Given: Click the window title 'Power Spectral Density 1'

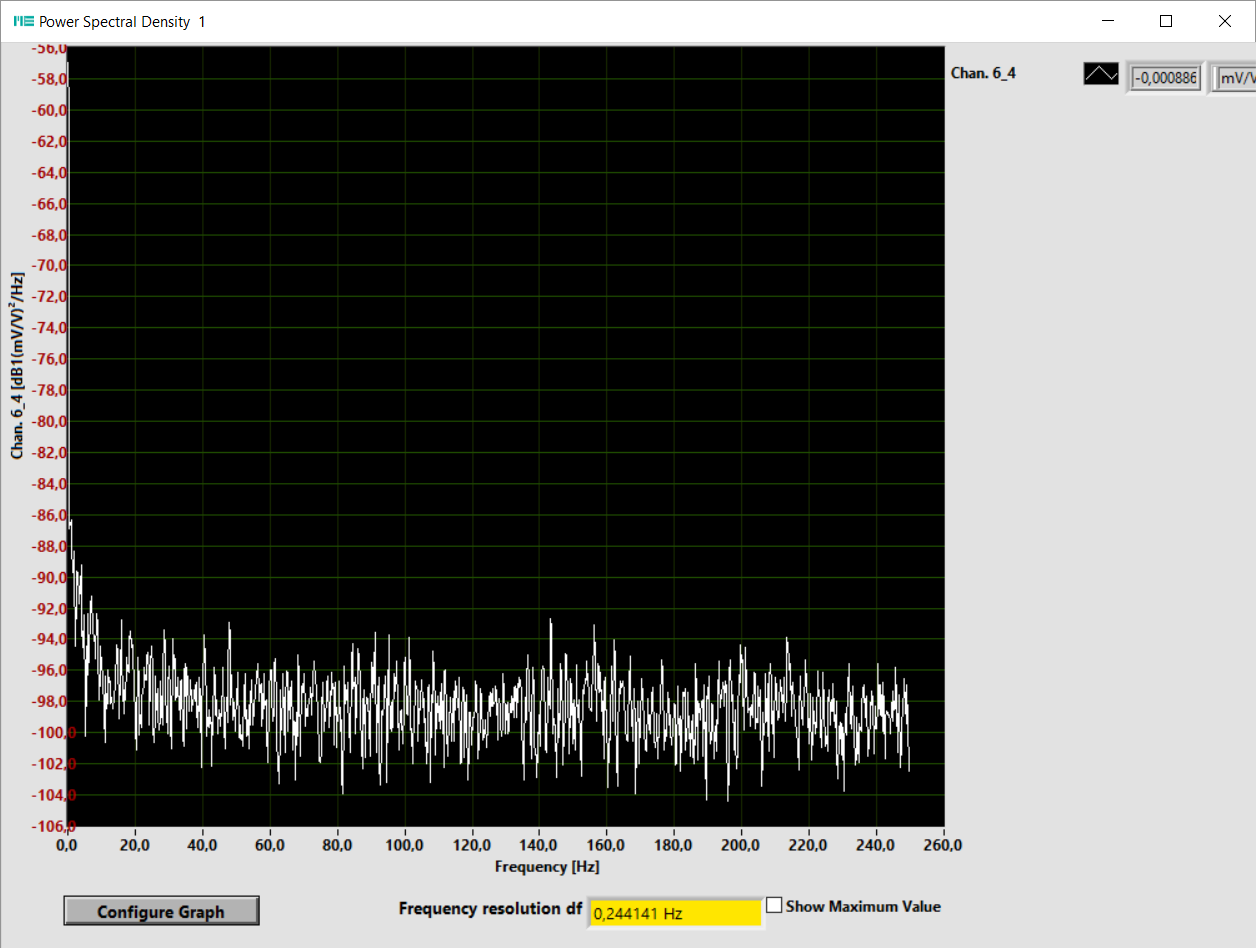Looking at the screenshot, I should (122, 21).
